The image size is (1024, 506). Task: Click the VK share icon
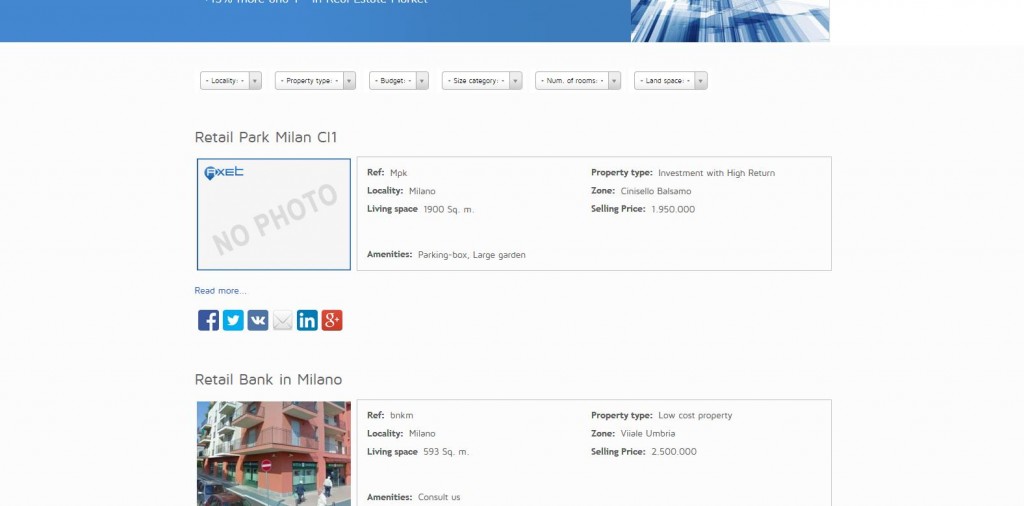(x=258, y=320)
